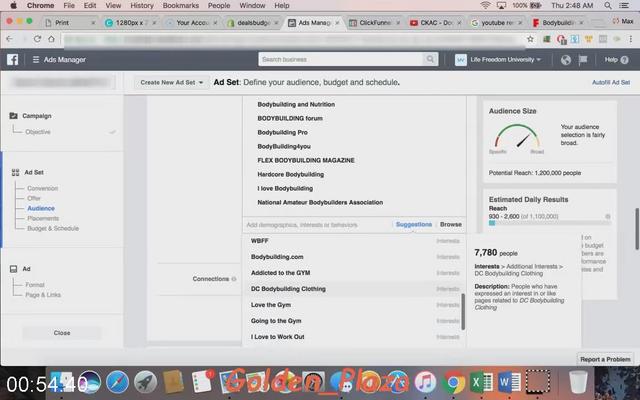
Task: Open Life Freedom University account dropdown
Action: point(499,60)
